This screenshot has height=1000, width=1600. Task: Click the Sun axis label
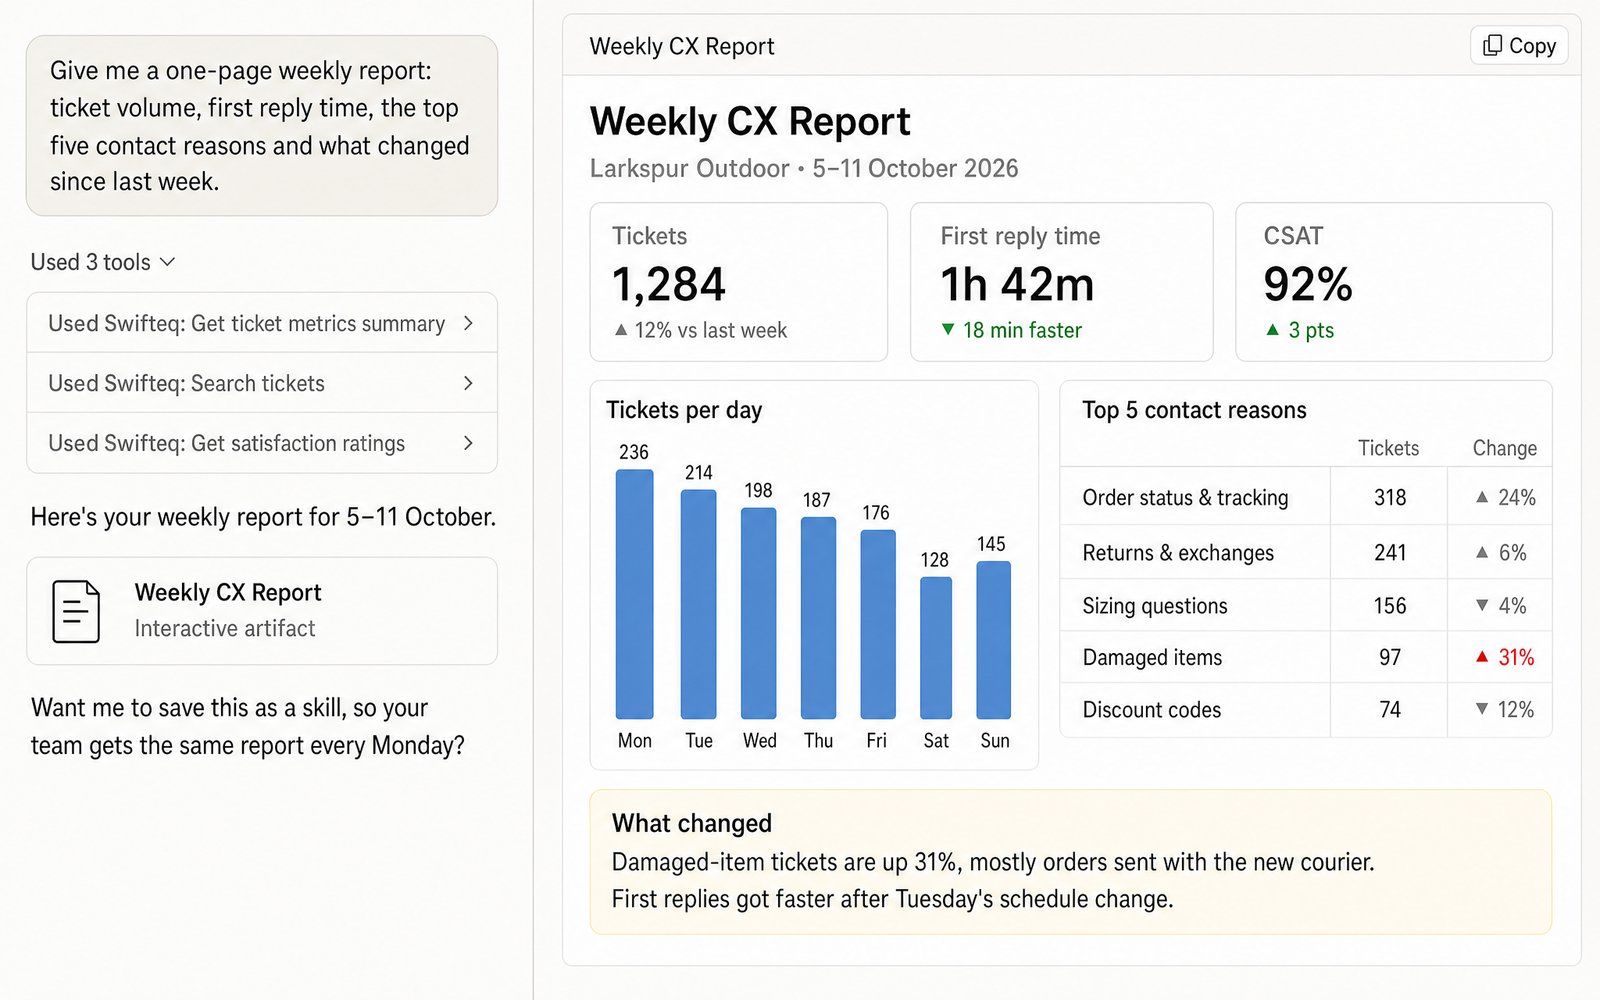tap(995, 740)
